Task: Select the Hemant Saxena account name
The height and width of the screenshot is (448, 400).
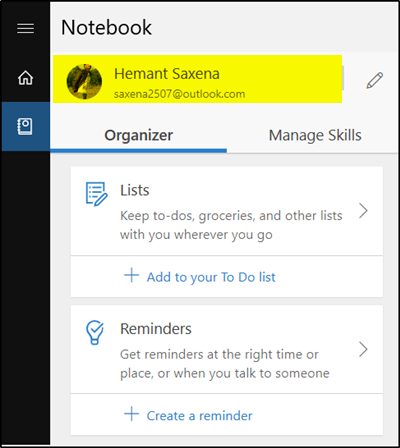Action: click(x=167, y=74)
